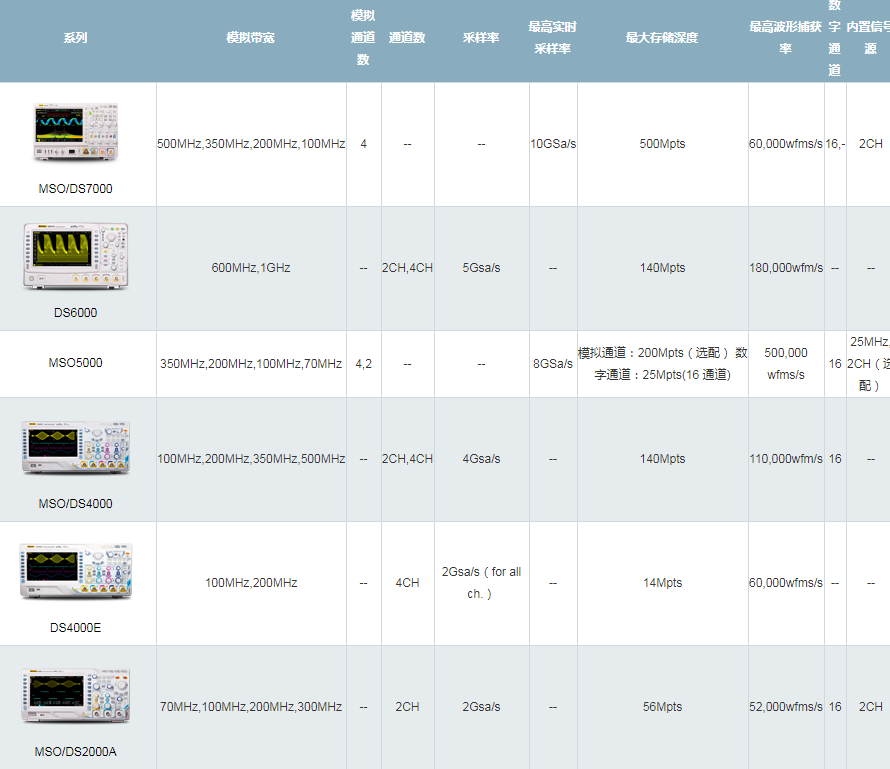This screenshot has height=769, width=890.
Task: Open the MSO/DS4000 oscilloscope product image
Action: click(x=75, y=448)
